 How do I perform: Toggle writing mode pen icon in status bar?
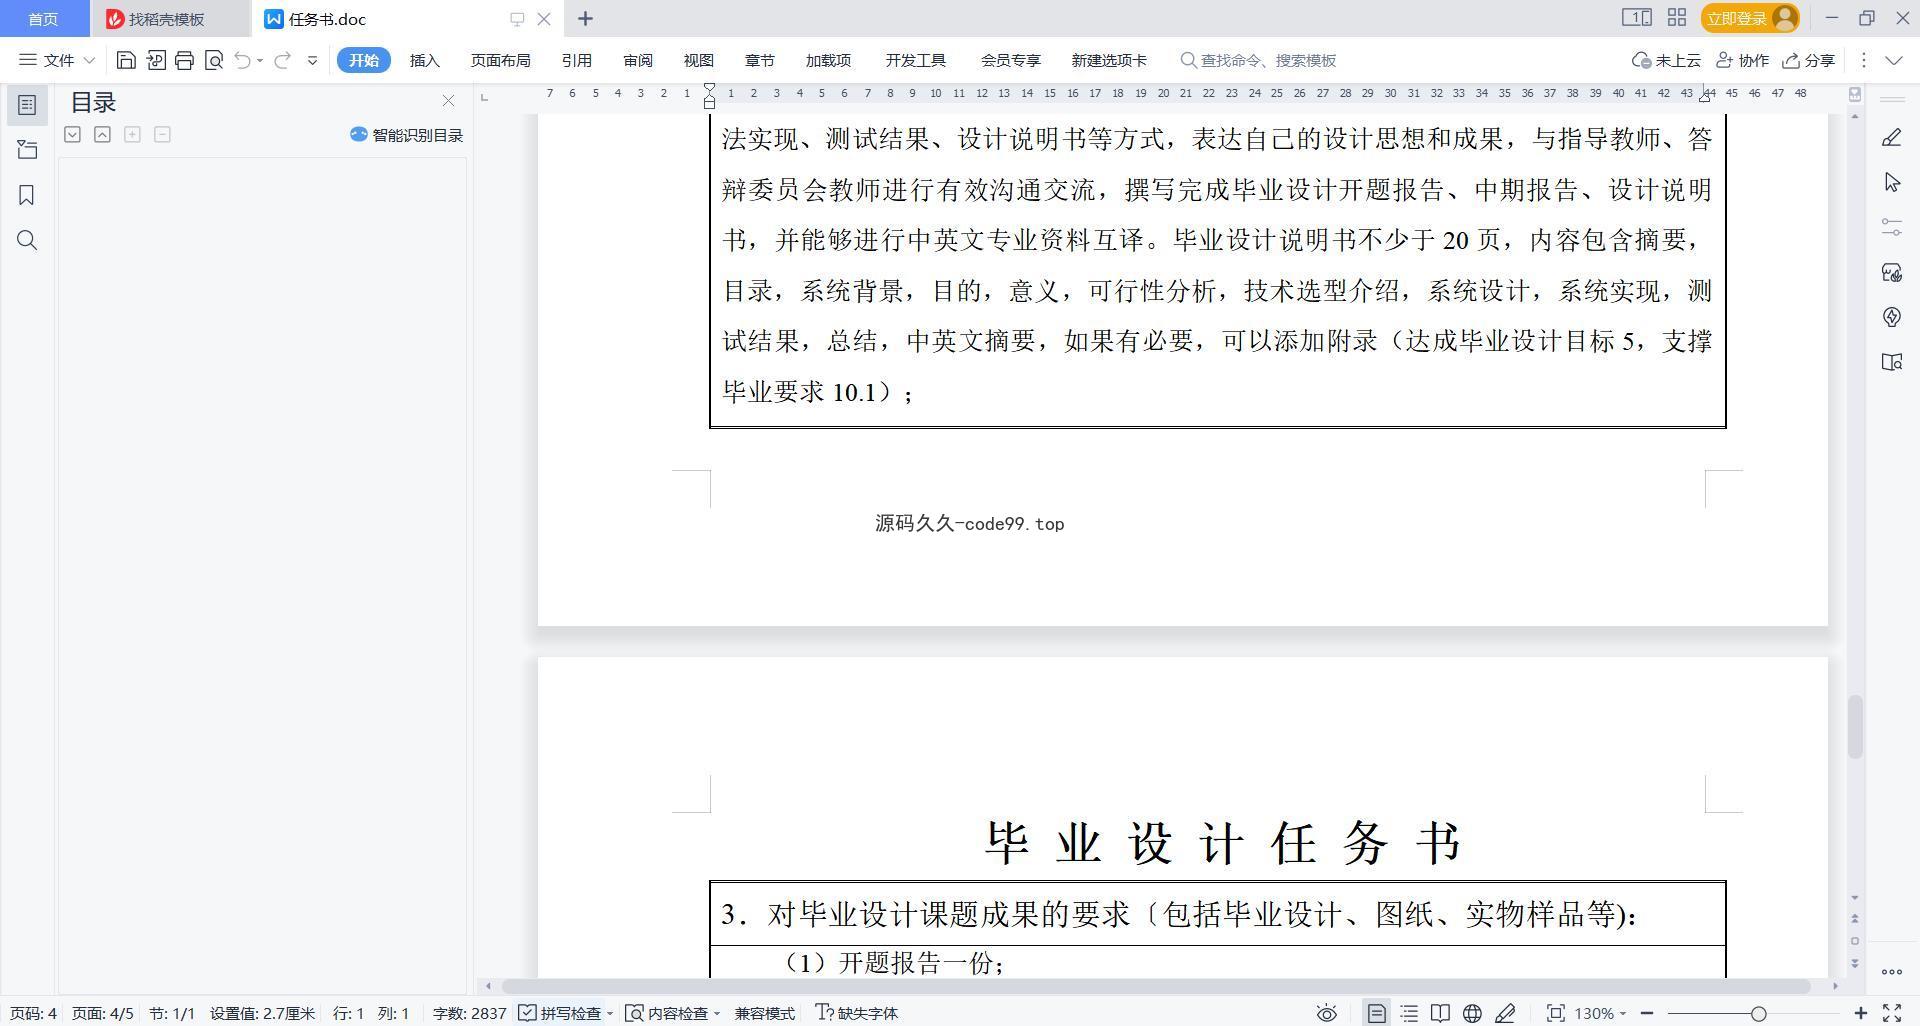(x=1505, y=1013)
